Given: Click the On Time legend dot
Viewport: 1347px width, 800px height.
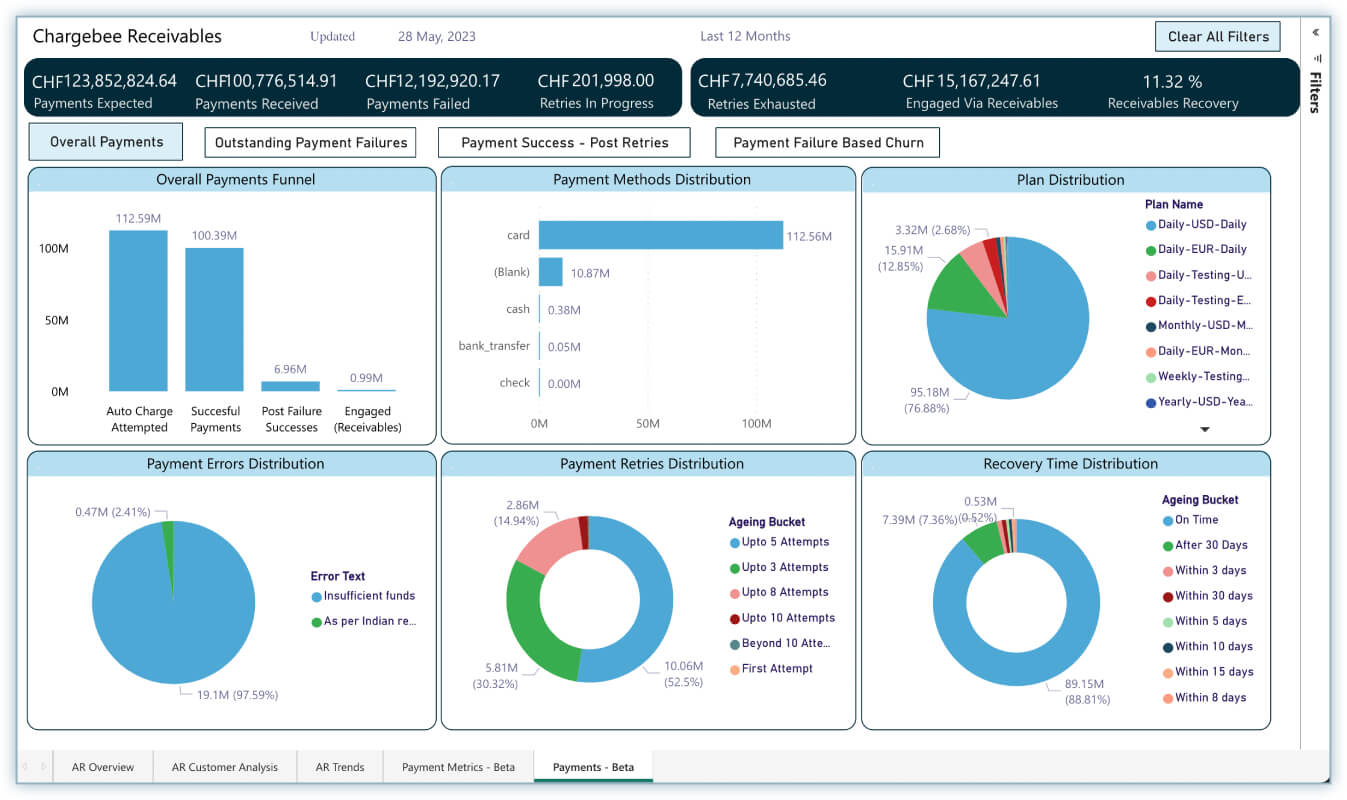Looking at the screenshot, I should [1167, 520].
